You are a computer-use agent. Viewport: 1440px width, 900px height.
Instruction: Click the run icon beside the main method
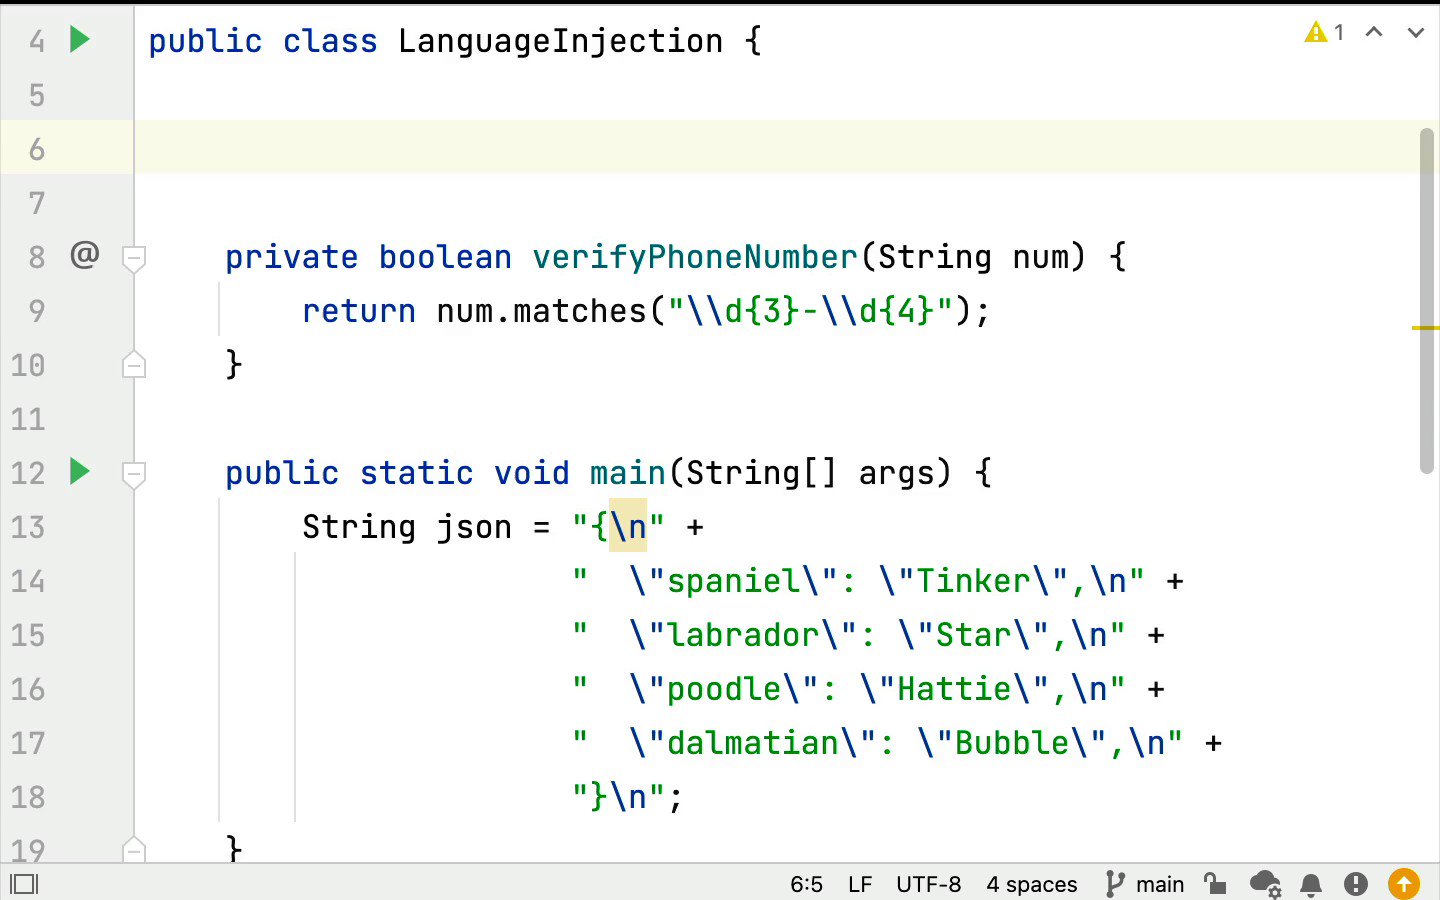[79, 473]
